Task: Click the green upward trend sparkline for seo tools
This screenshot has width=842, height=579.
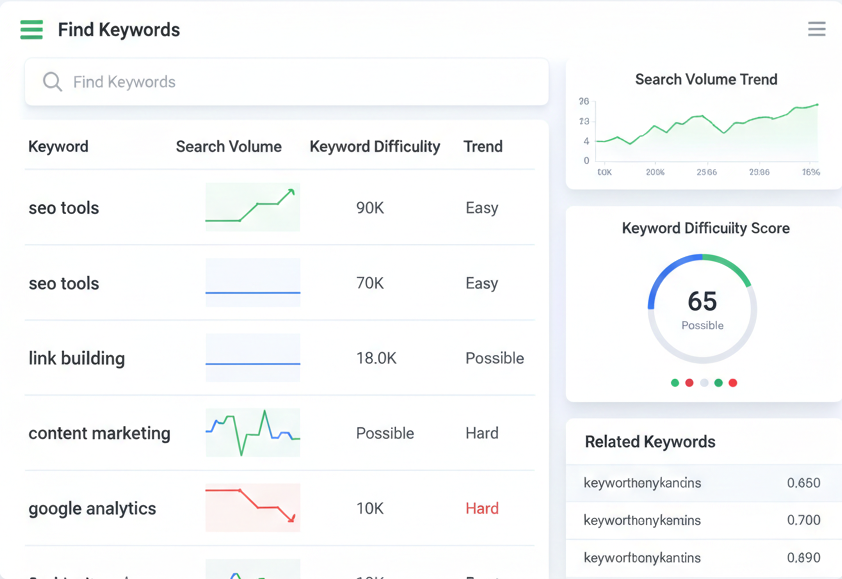Action: click(x=252, y=207)
